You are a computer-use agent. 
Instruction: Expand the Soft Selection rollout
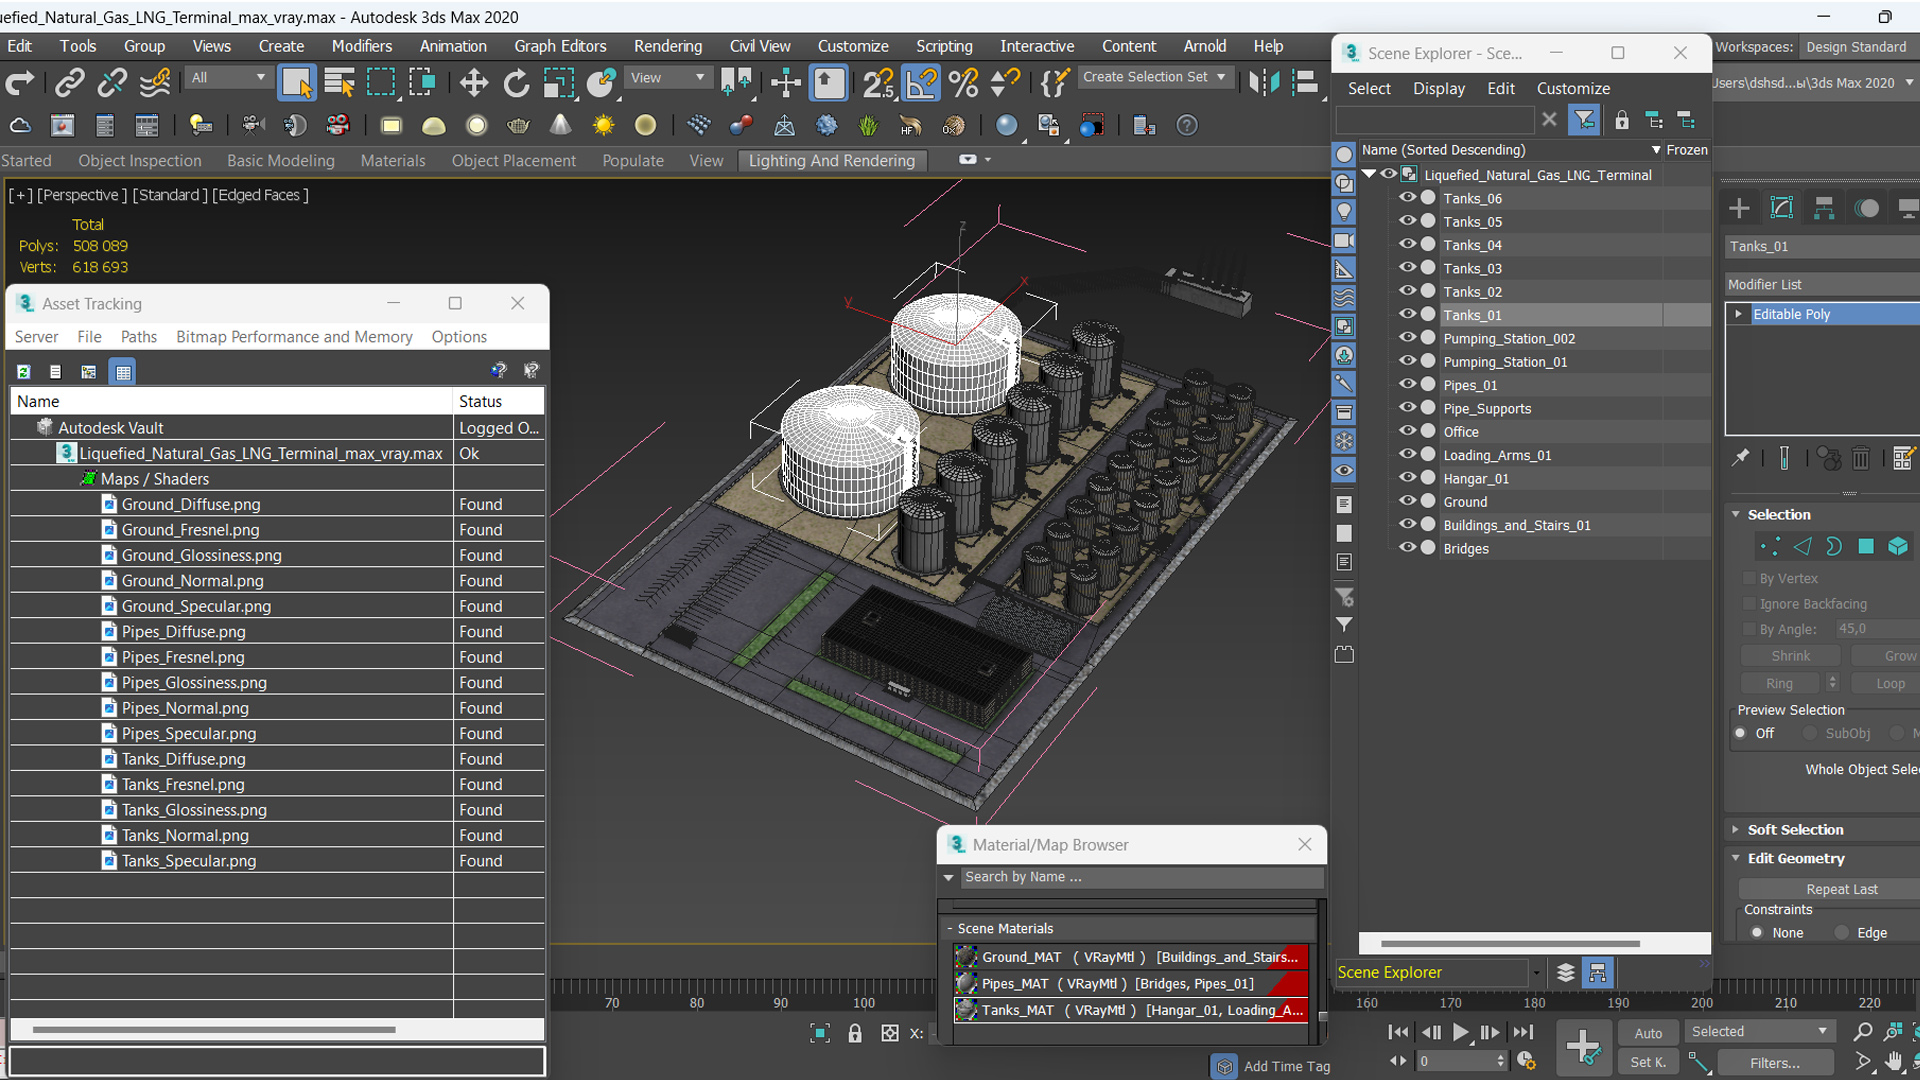click(1795, 830)
